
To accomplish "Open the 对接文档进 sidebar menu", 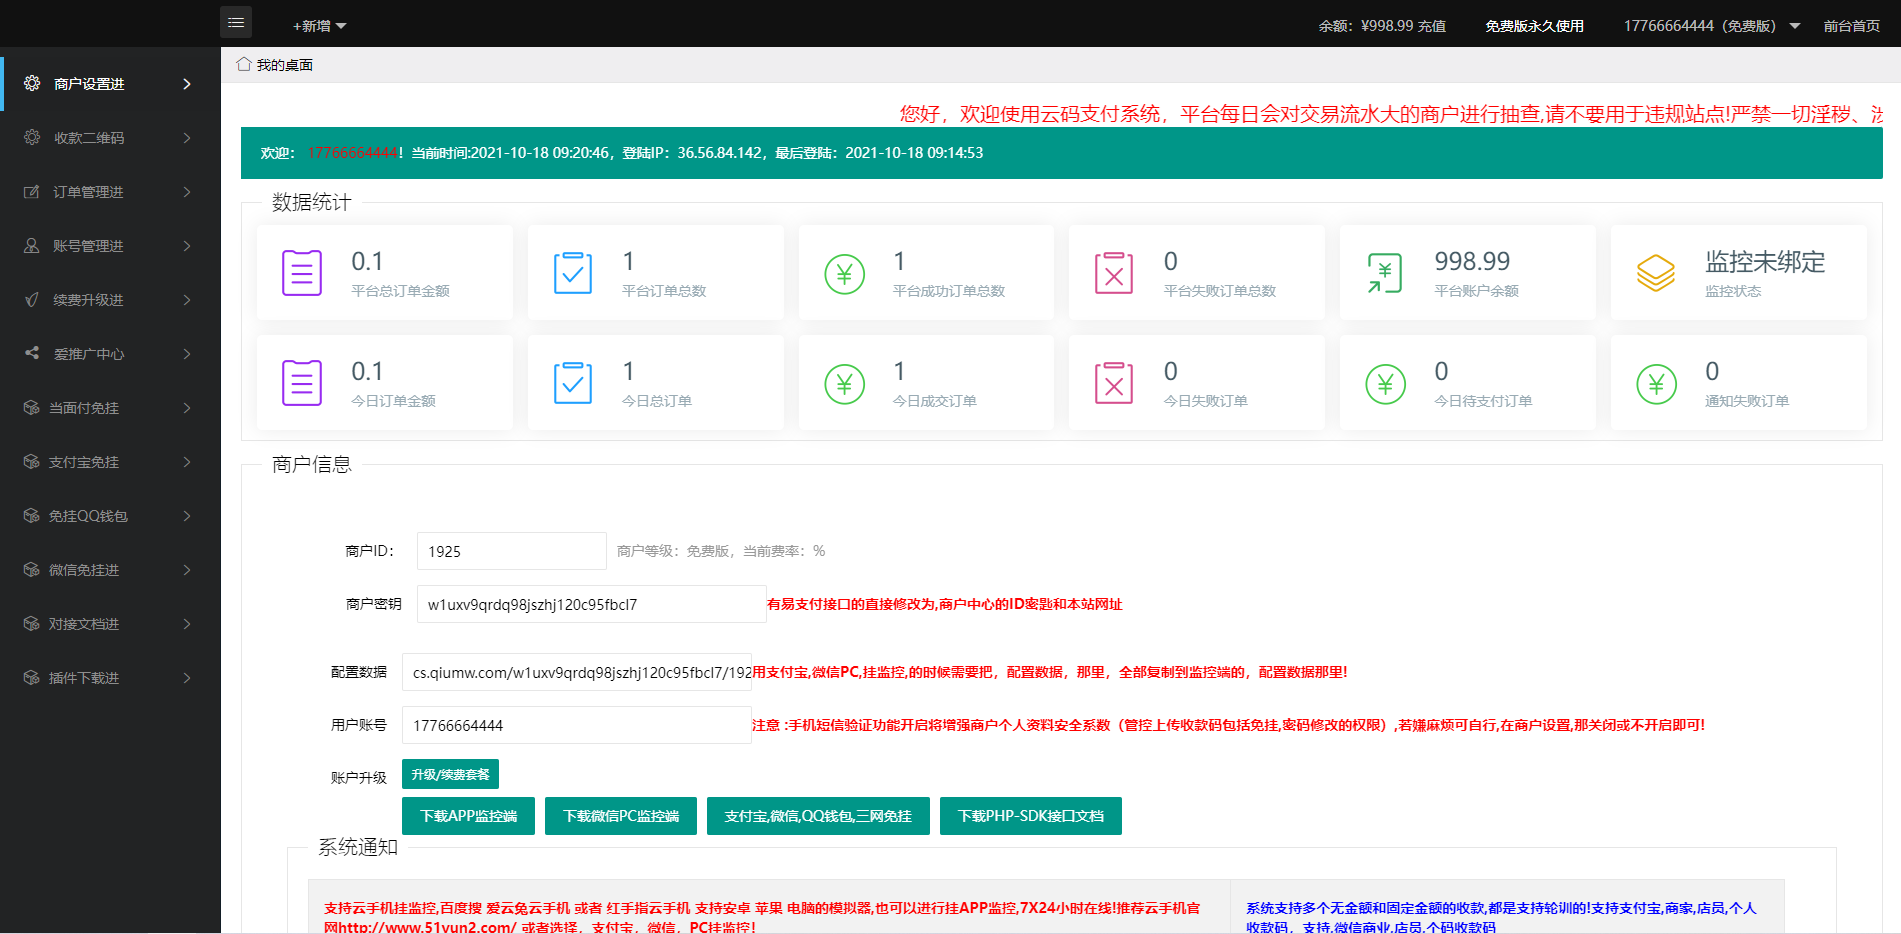I will (110, 623).
